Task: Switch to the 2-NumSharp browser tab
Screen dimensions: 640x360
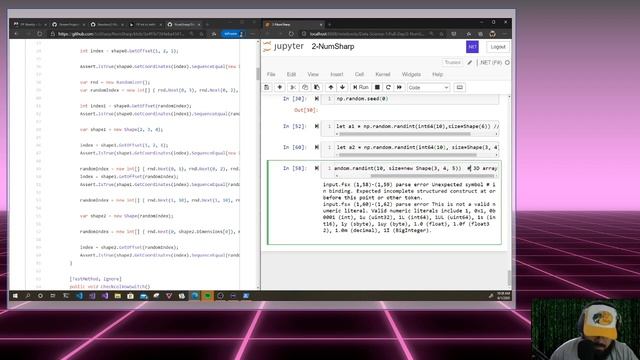Action: coord(294,24)
